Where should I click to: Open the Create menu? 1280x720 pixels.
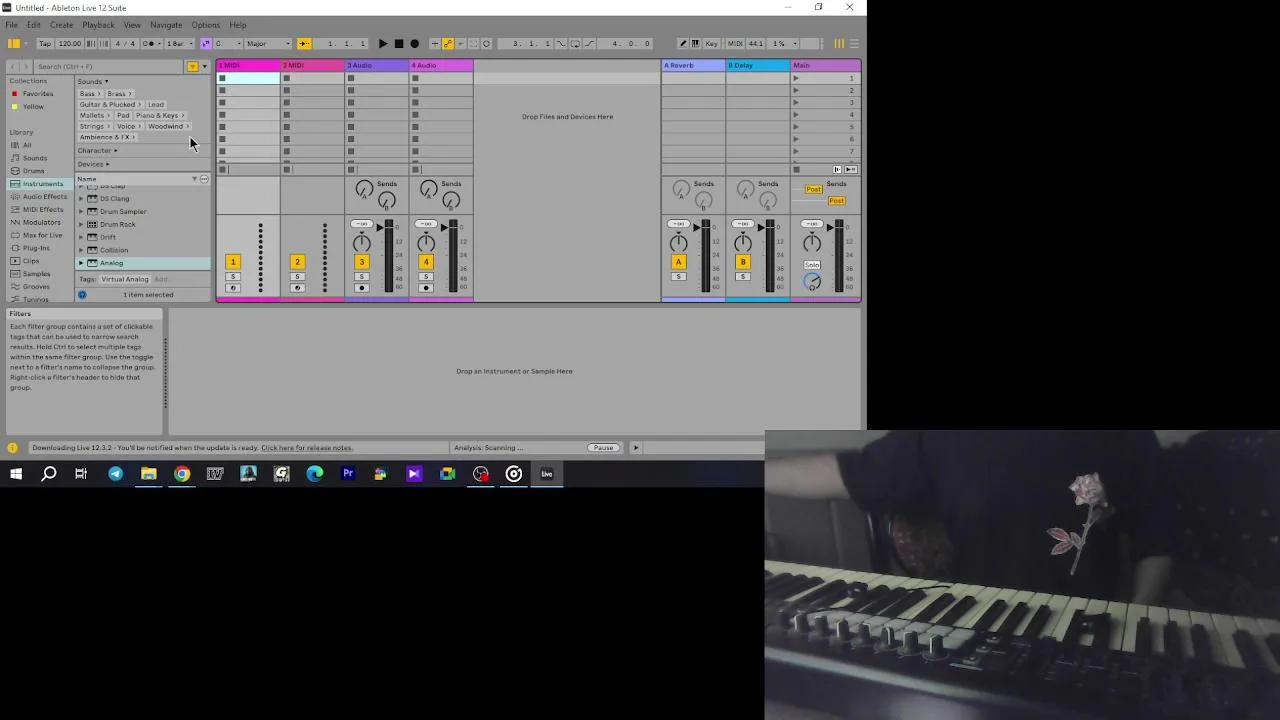click(x=61, y=25)
